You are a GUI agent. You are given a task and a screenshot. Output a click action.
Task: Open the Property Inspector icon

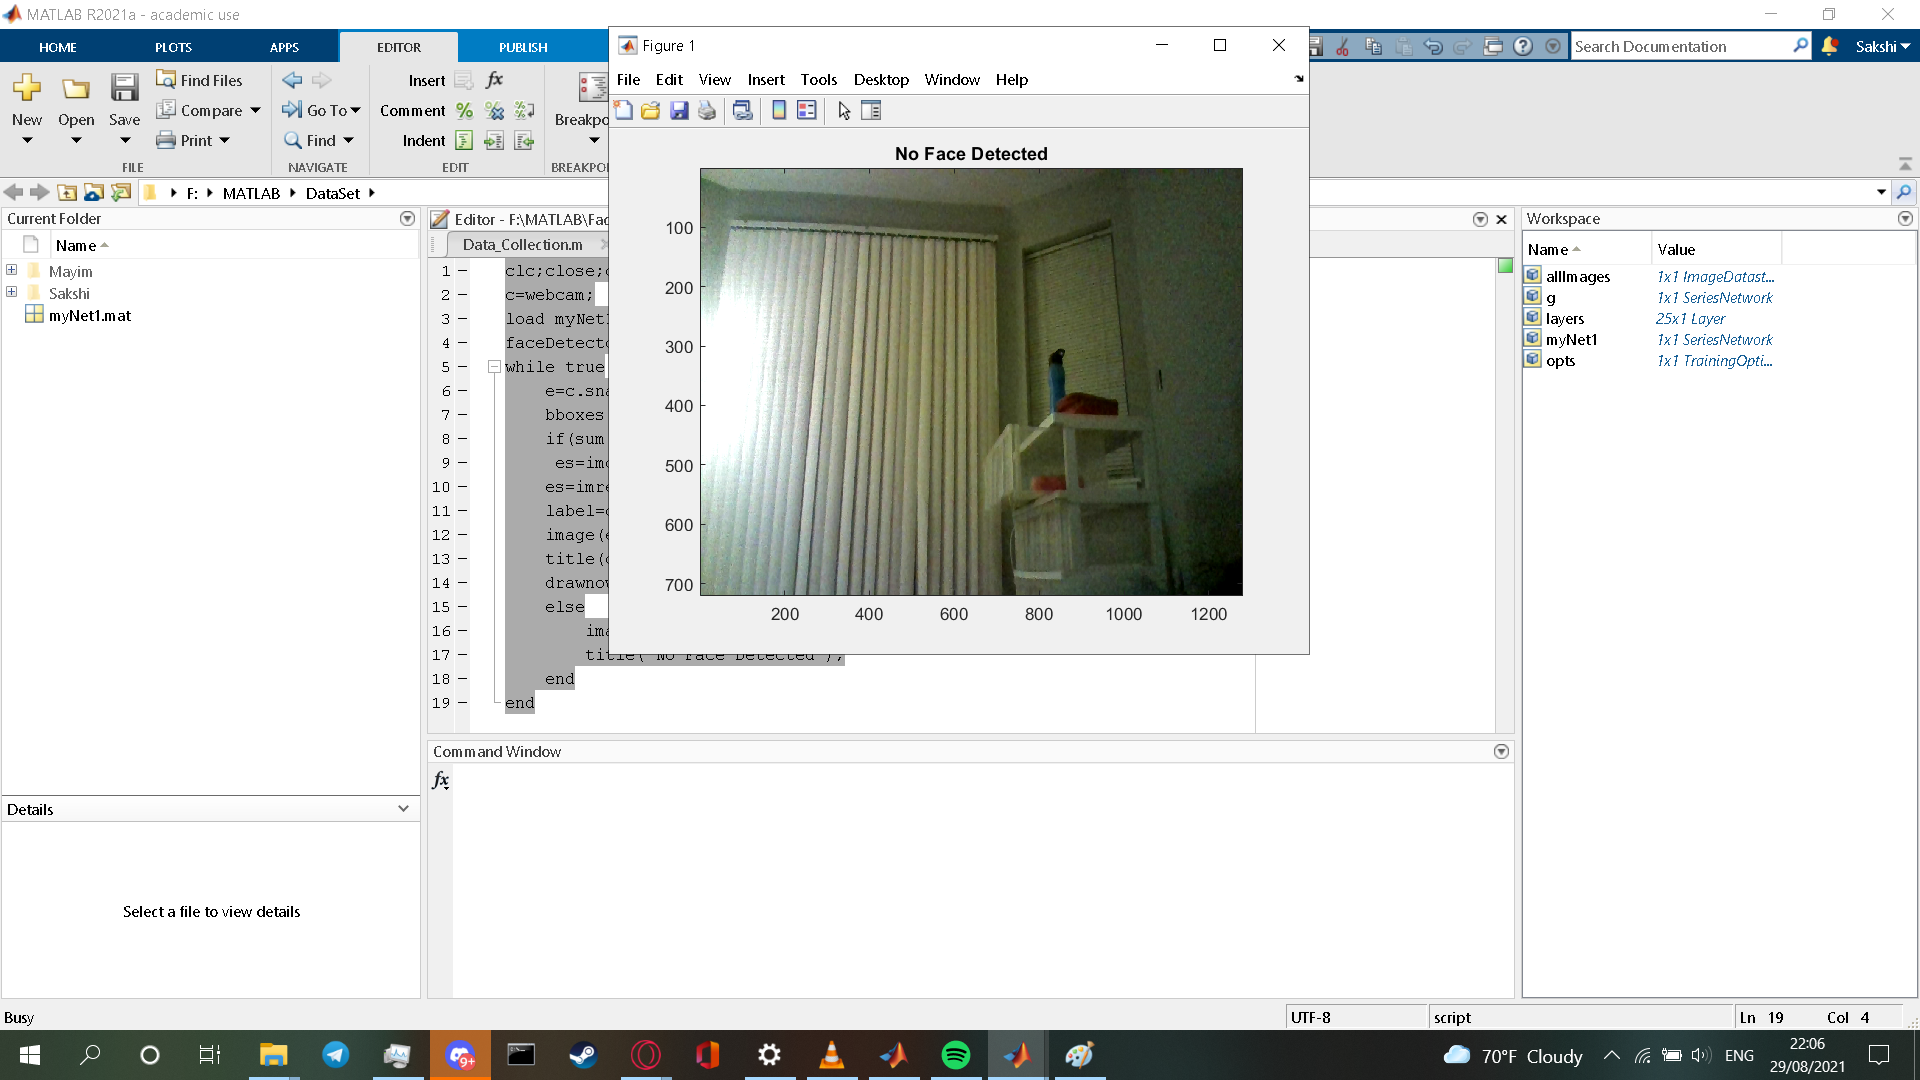(871, 111)
